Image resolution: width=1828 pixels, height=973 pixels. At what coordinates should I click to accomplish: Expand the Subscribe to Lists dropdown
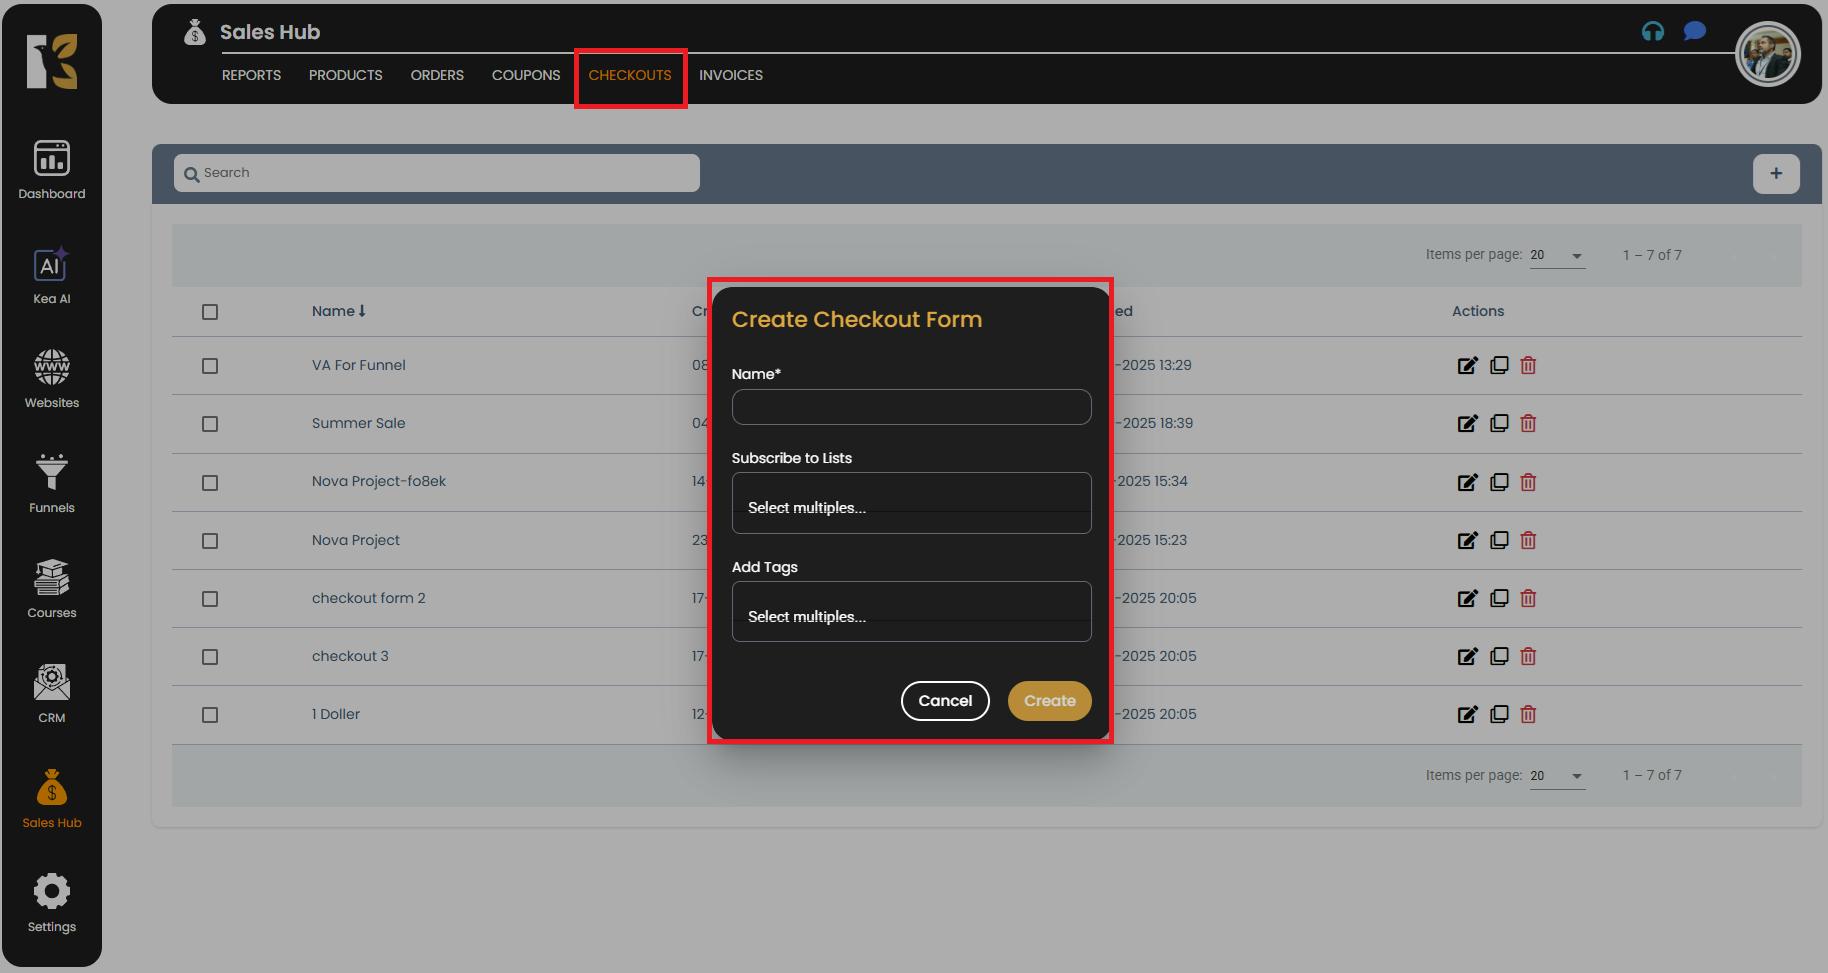click(x=911, y=503)
